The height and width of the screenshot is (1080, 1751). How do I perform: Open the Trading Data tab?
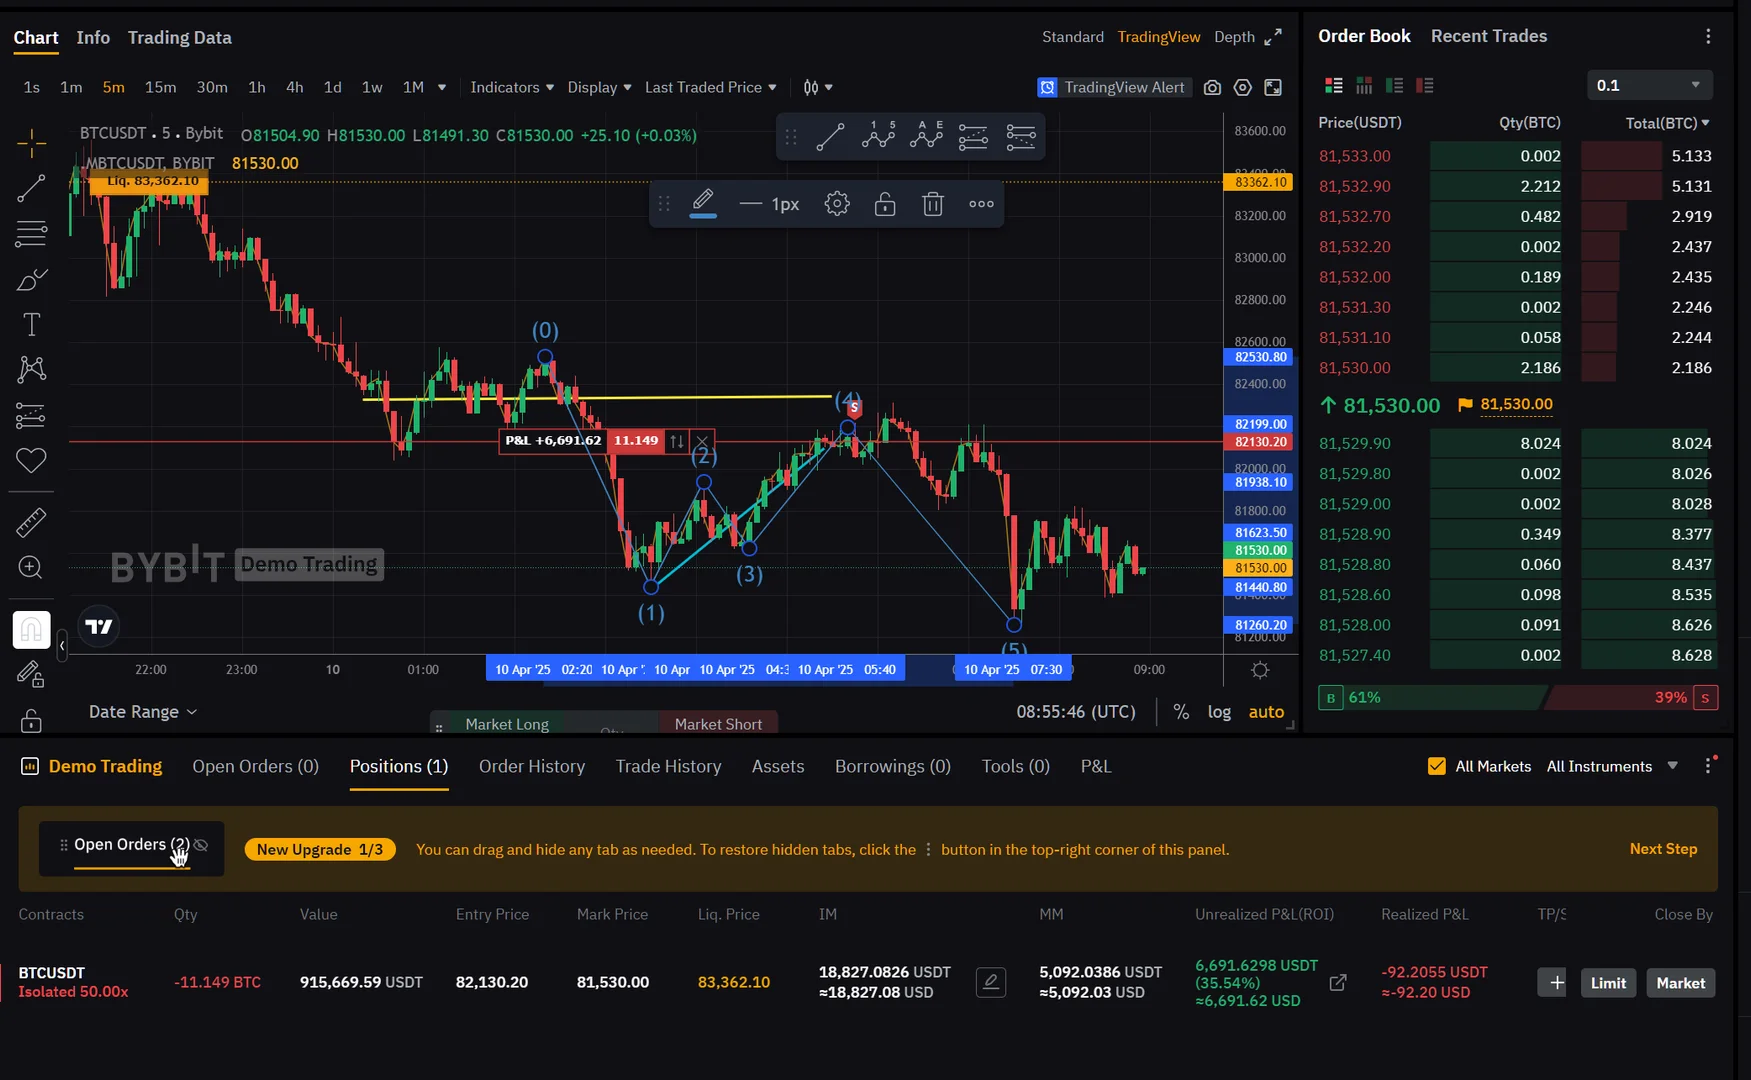(180, 37)
